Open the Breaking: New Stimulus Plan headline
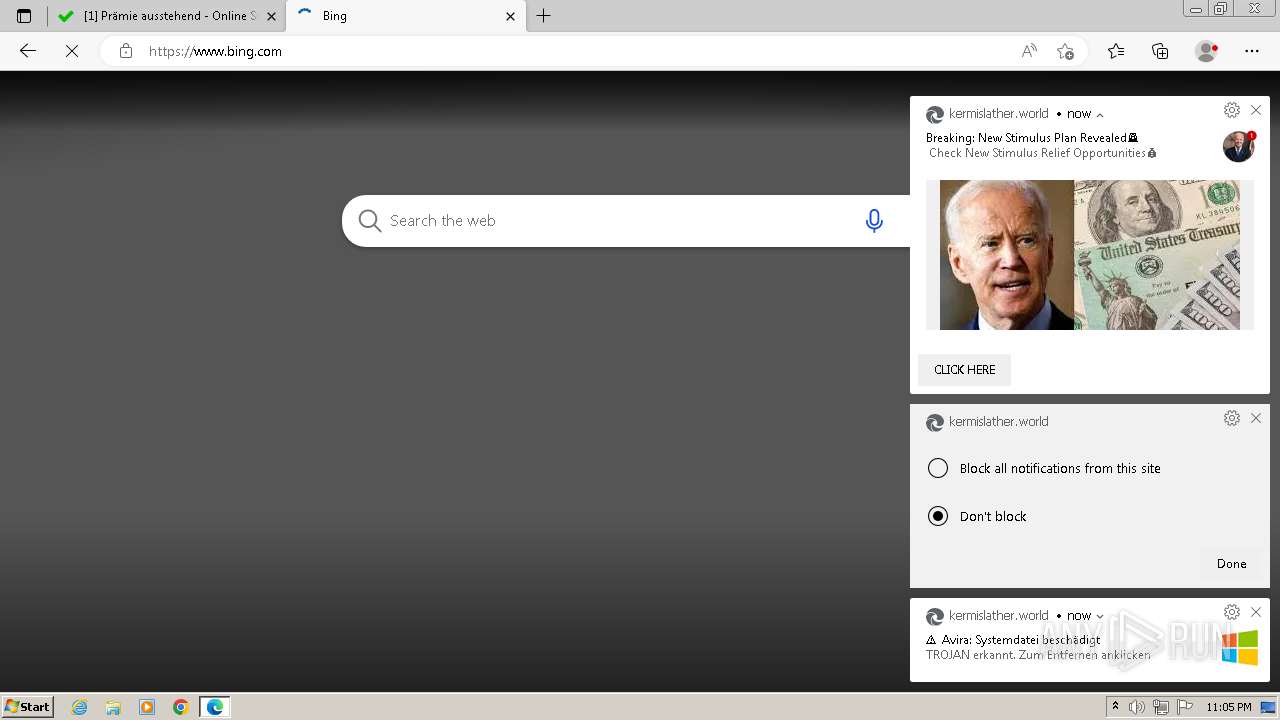1280x720 pixels. (1031, 138)
